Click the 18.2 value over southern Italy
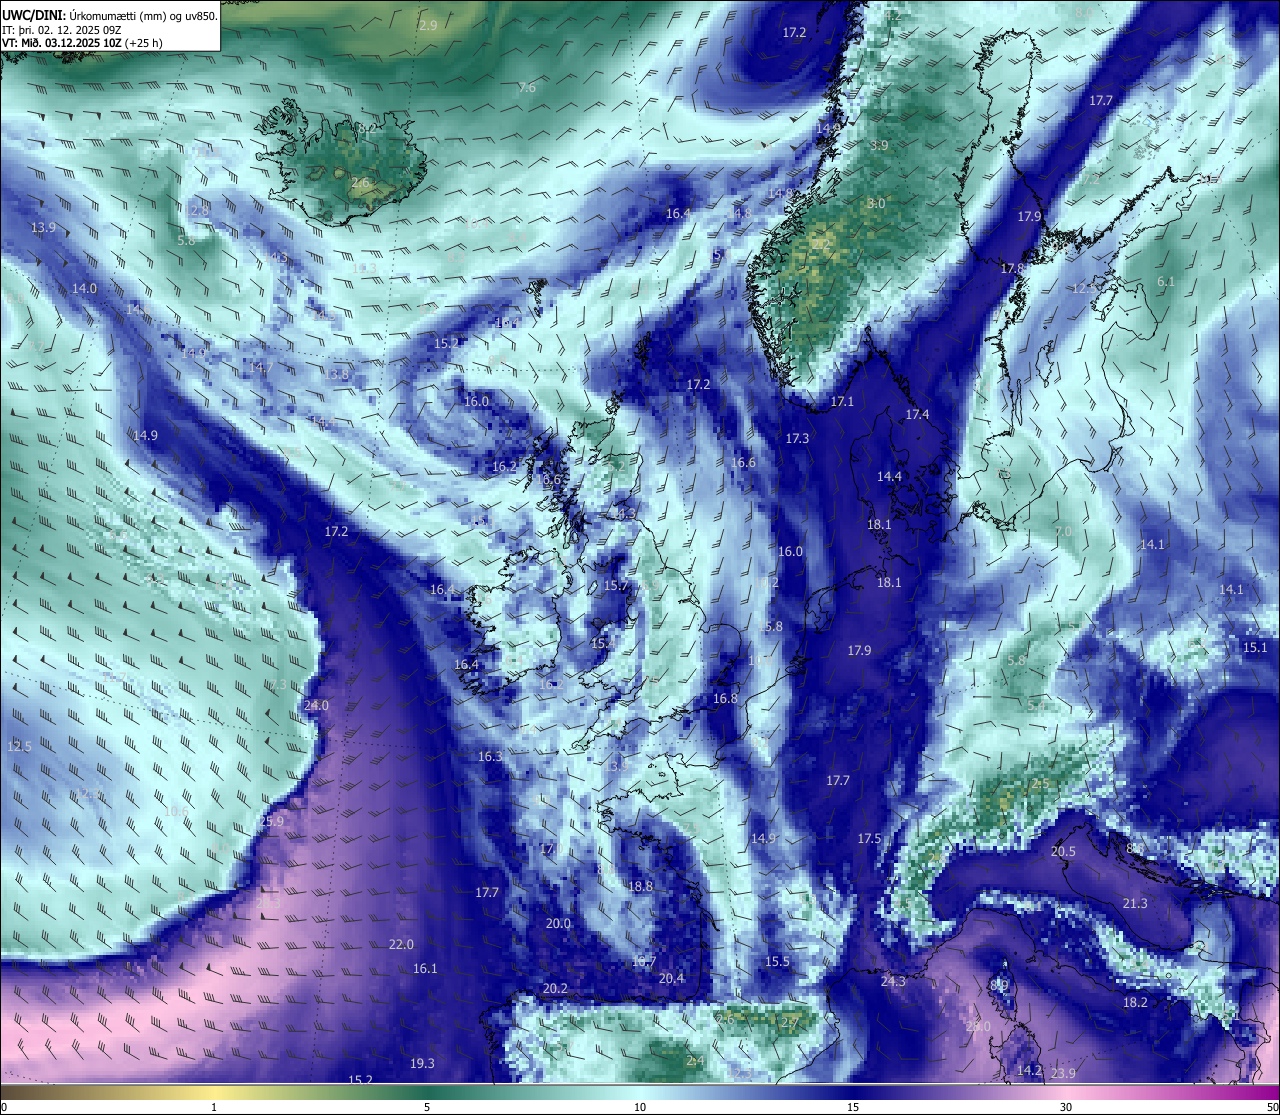The height and width of the screenshot is (1115, 1280). (1135, 1002)
